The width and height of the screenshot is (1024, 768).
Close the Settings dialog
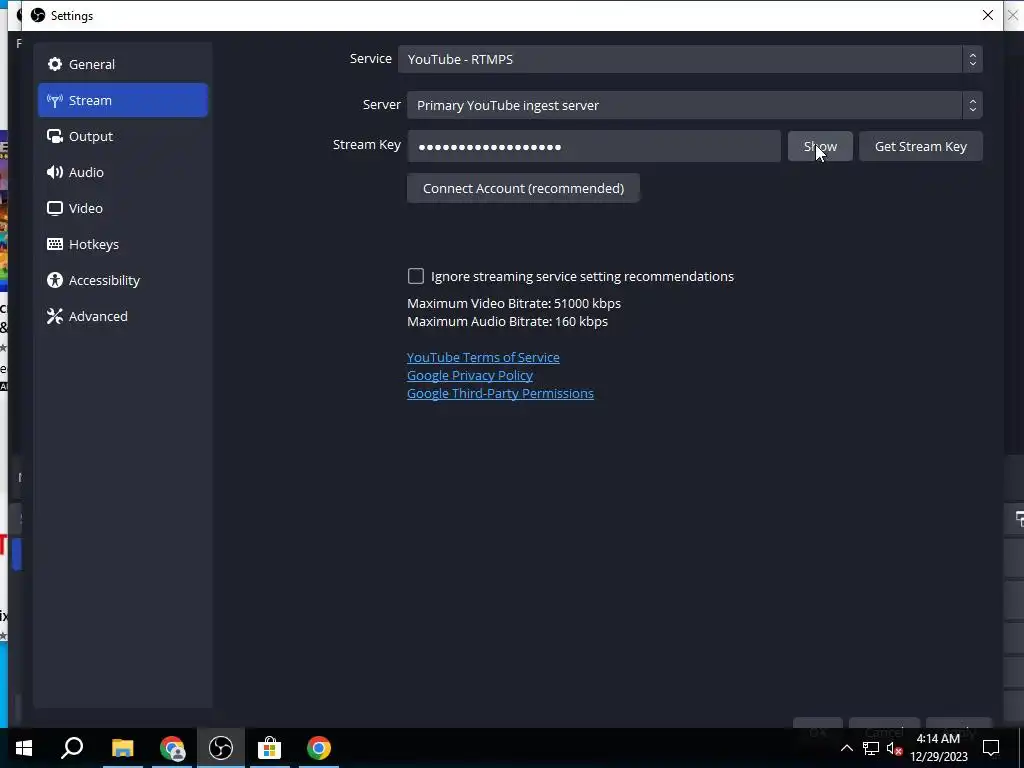[x=987, y=15]
